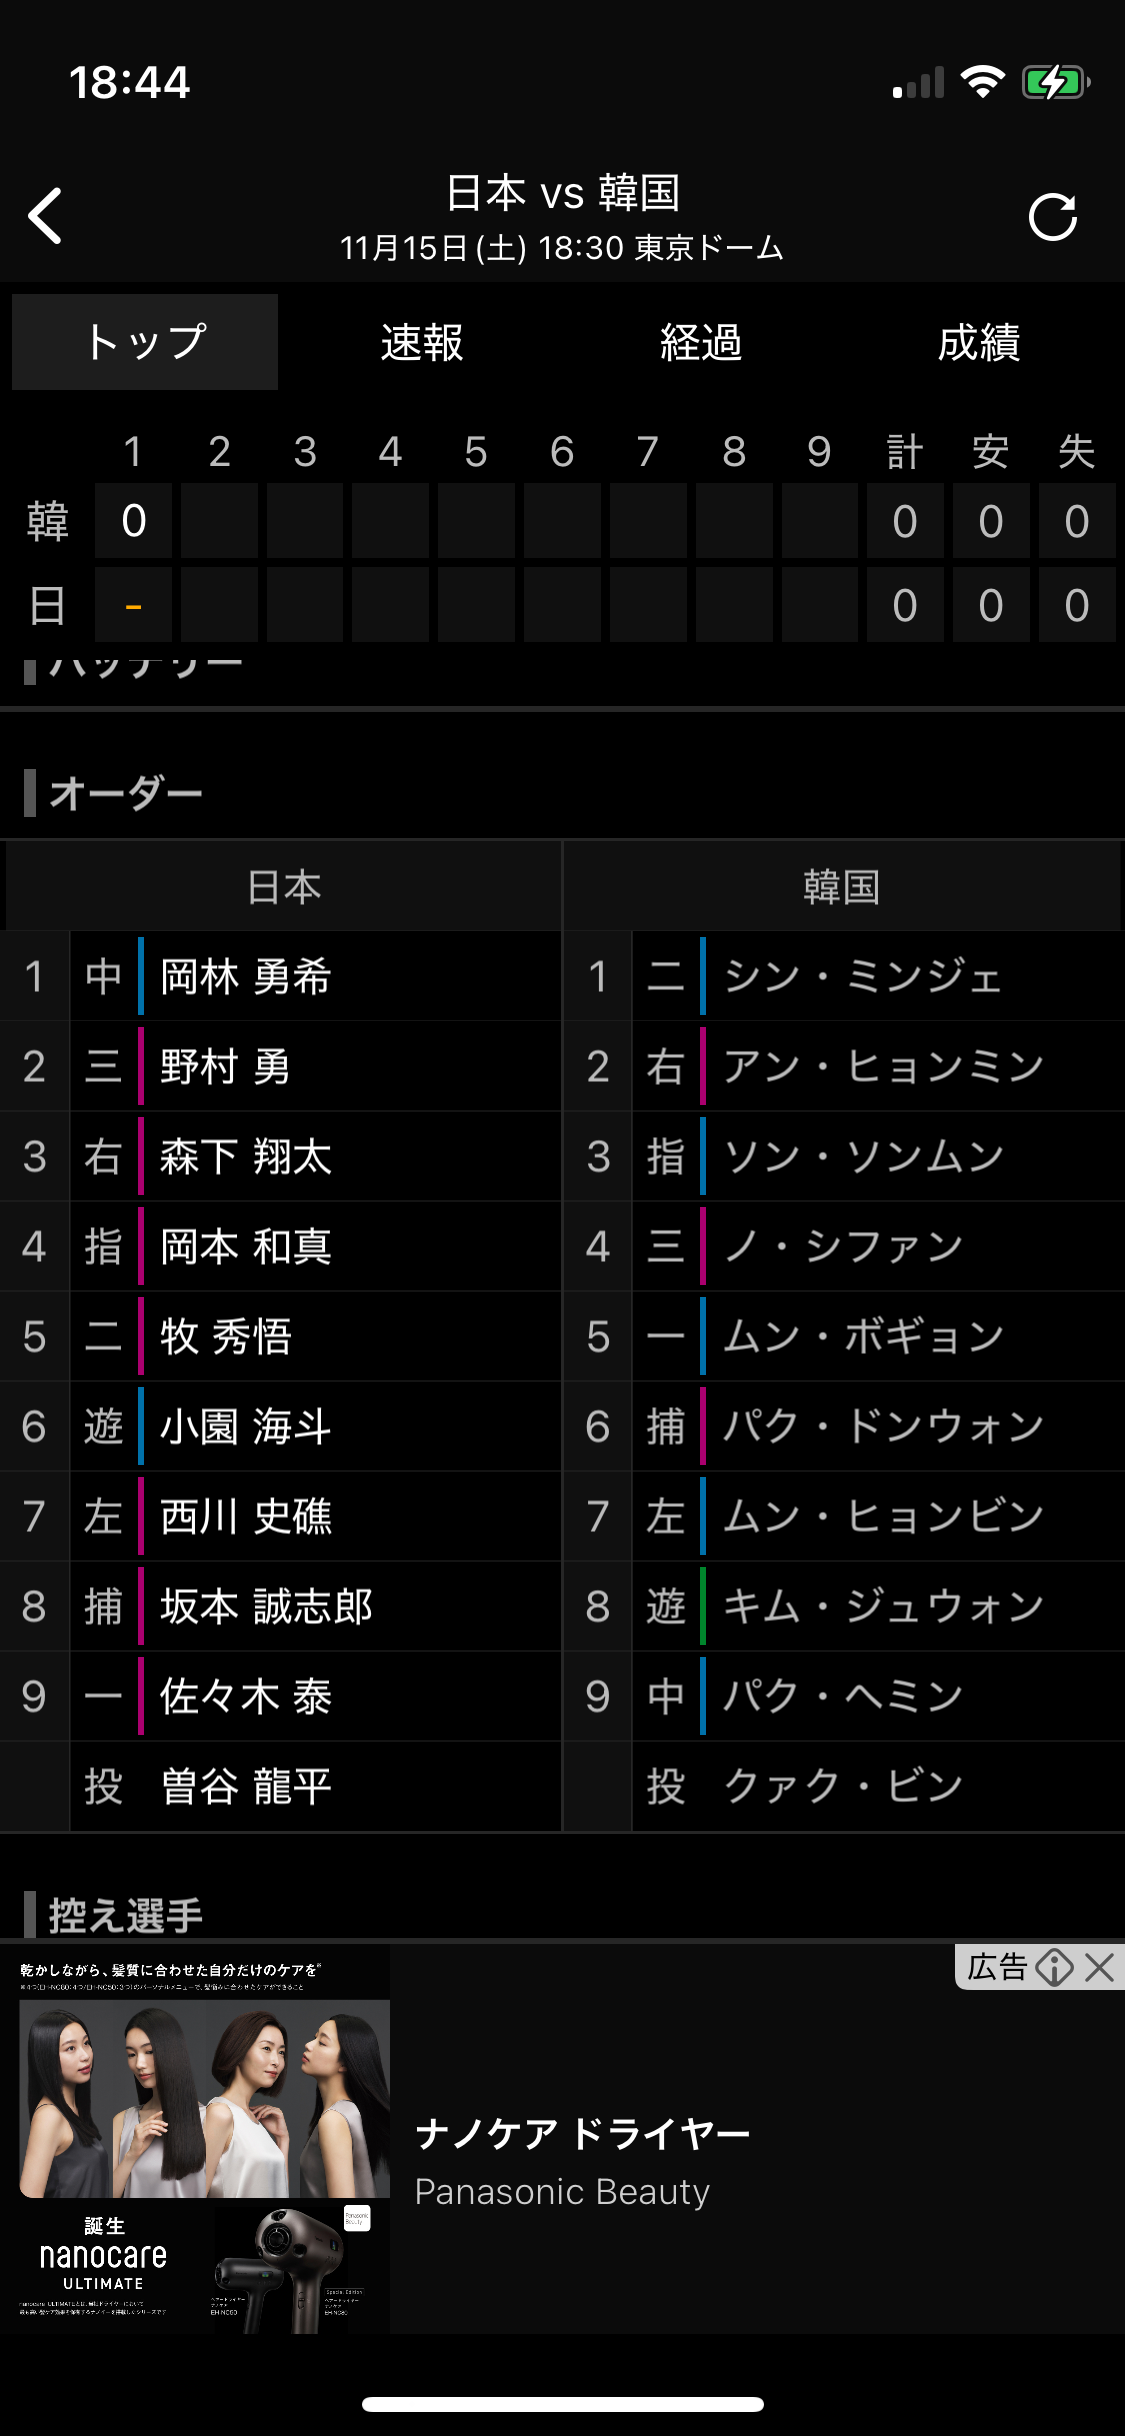
Task: Open Korean pitcher クァク・ビン
Action: coord(843,1787)
